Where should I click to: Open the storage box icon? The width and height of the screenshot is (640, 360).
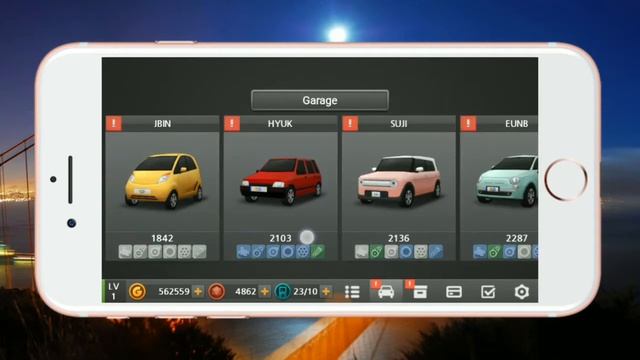(x=420, y=292)
